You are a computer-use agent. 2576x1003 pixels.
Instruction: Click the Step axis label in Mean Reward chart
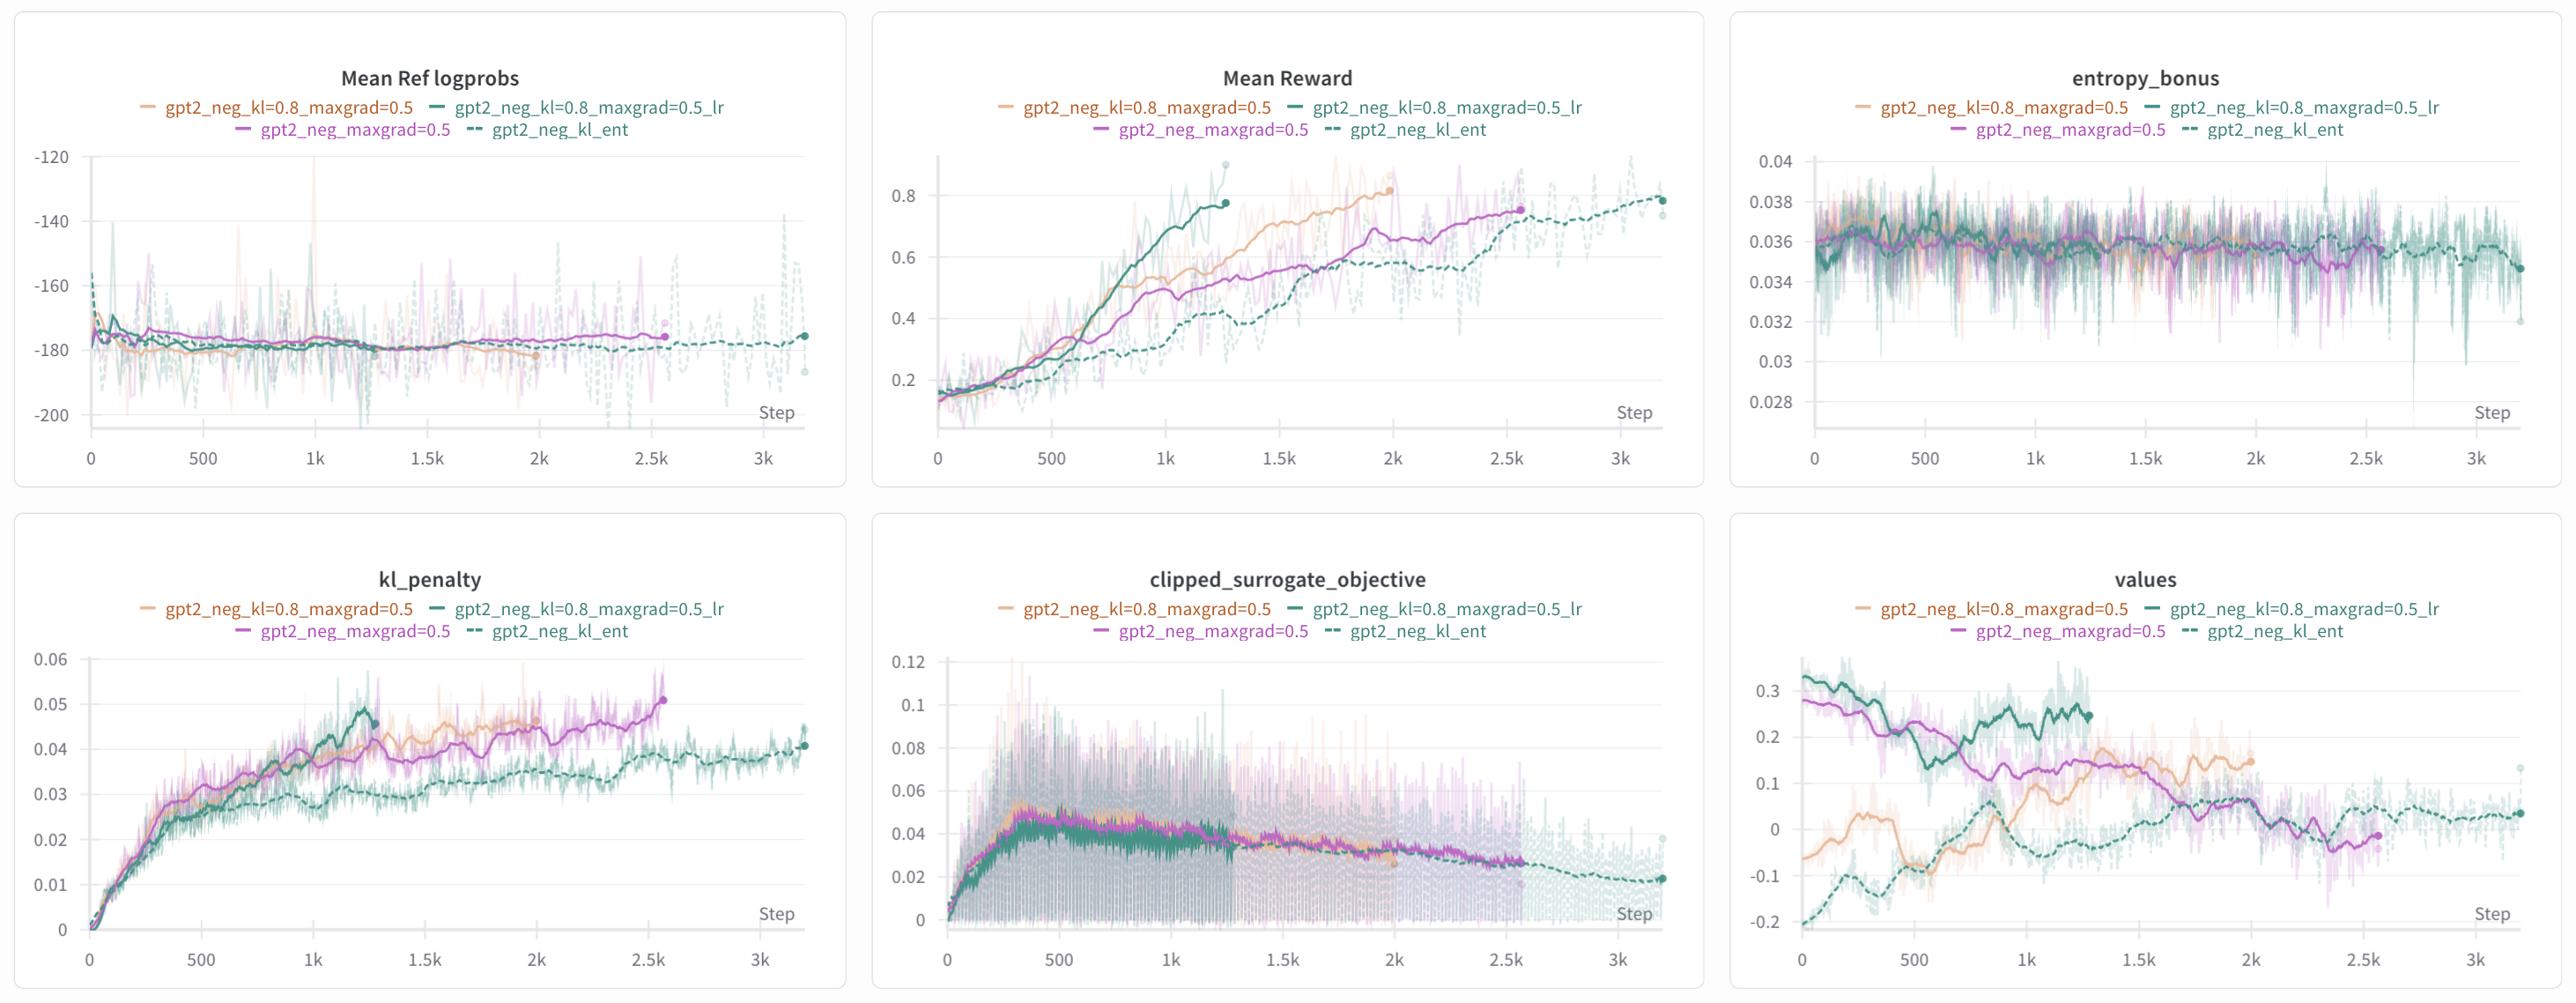(x=1634, y=412)
